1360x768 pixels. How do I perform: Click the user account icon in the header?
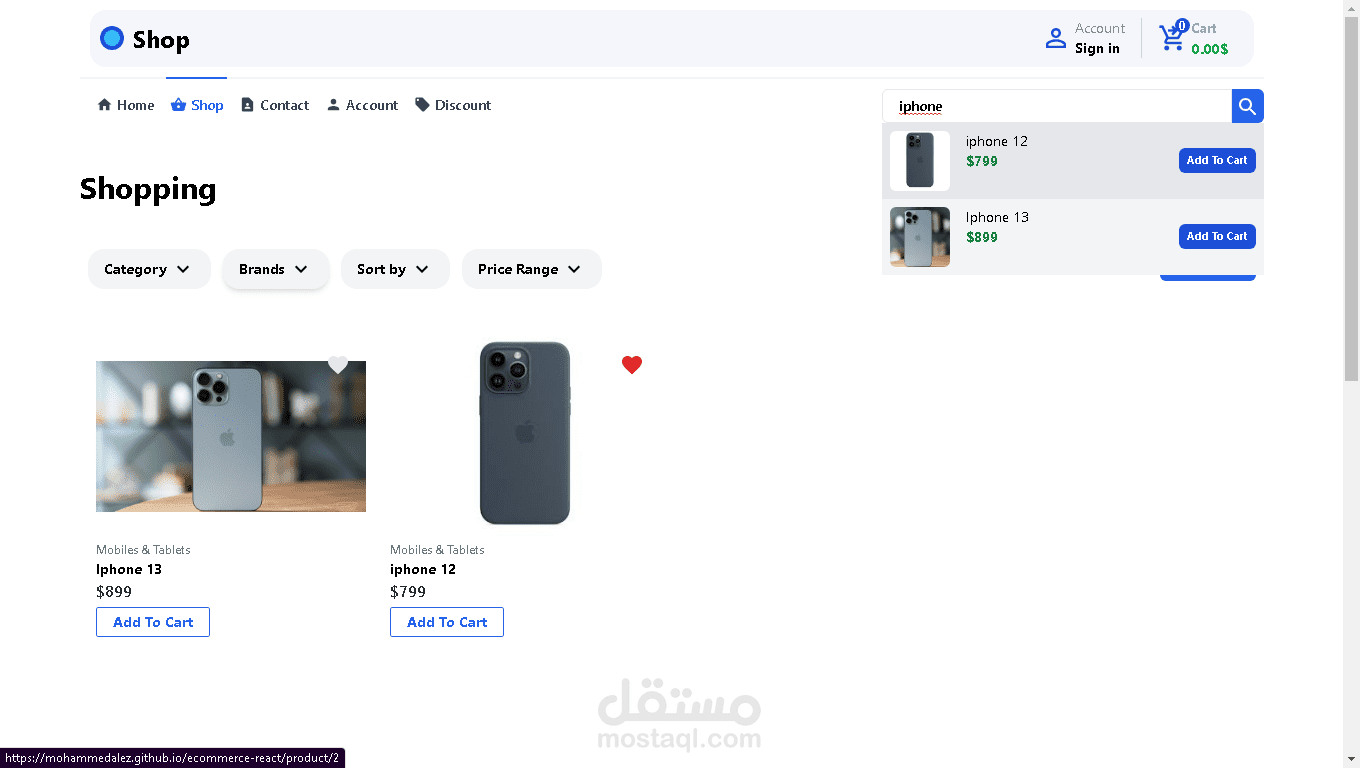point(1055,39)
